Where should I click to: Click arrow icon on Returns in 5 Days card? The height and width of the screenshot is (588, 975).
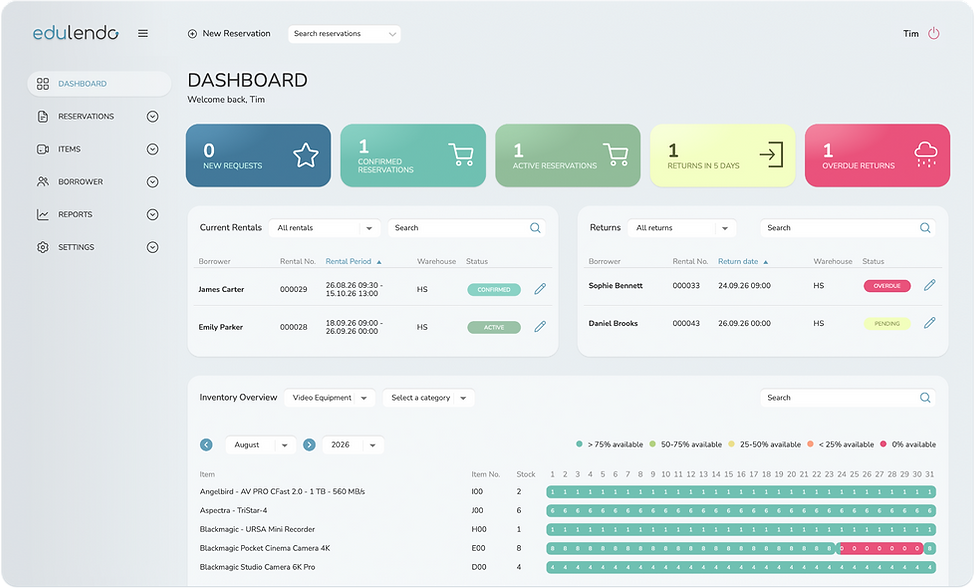(x=771, y=155)
